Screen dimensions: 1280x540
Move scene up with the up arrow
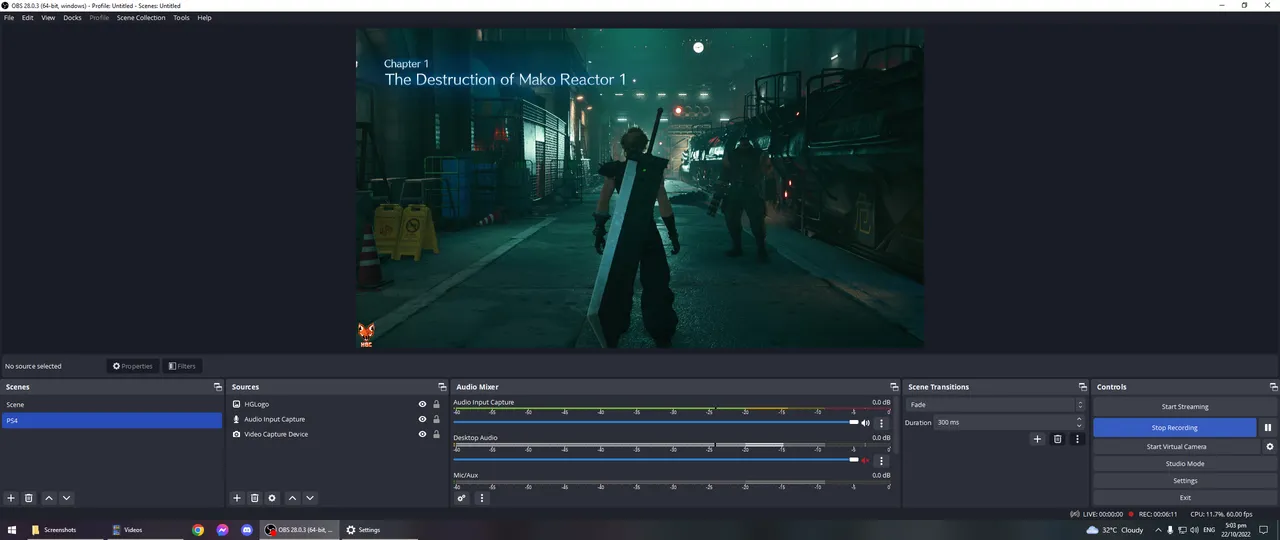coord(48,498)
